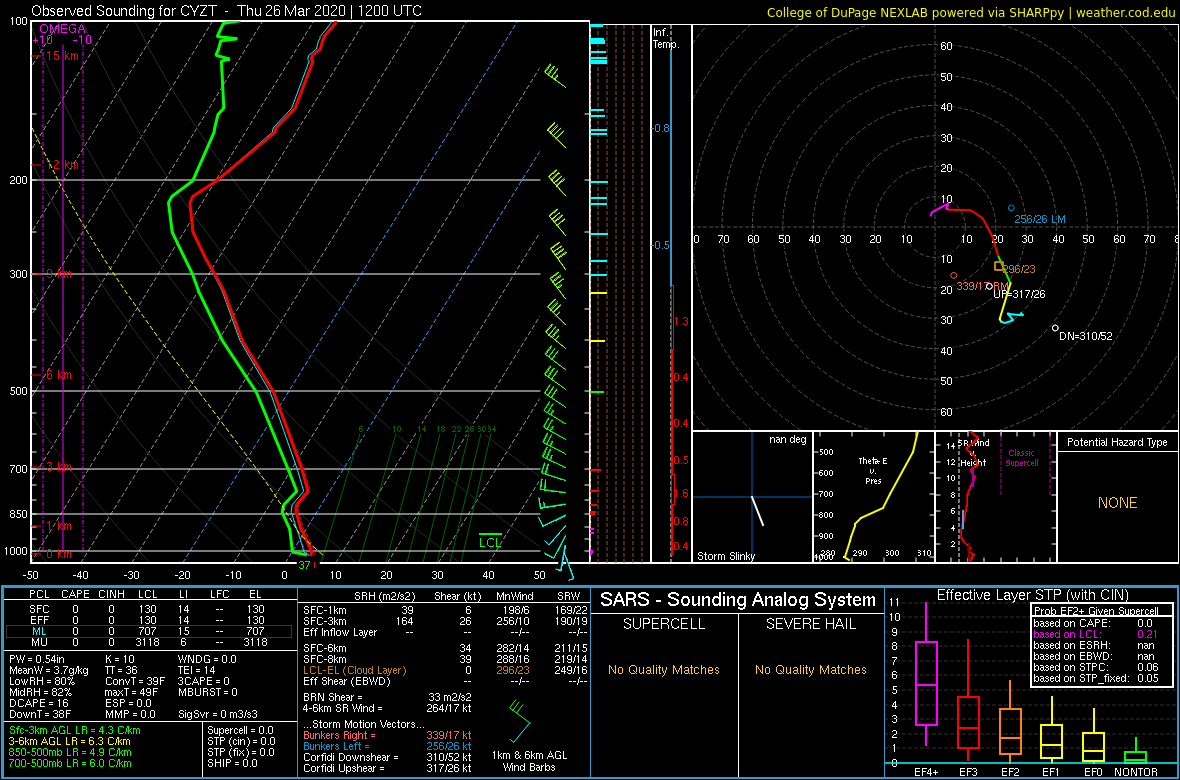Click the orange cloud-layer square on hodograph
Image resolution: width=1180 pixels, height=780 pixels.
point(999,266)
